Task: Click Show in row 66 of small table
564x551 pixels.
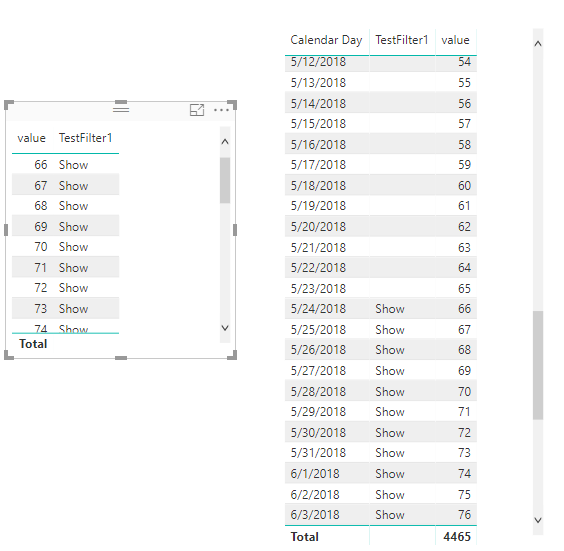Action: point(73,165)
